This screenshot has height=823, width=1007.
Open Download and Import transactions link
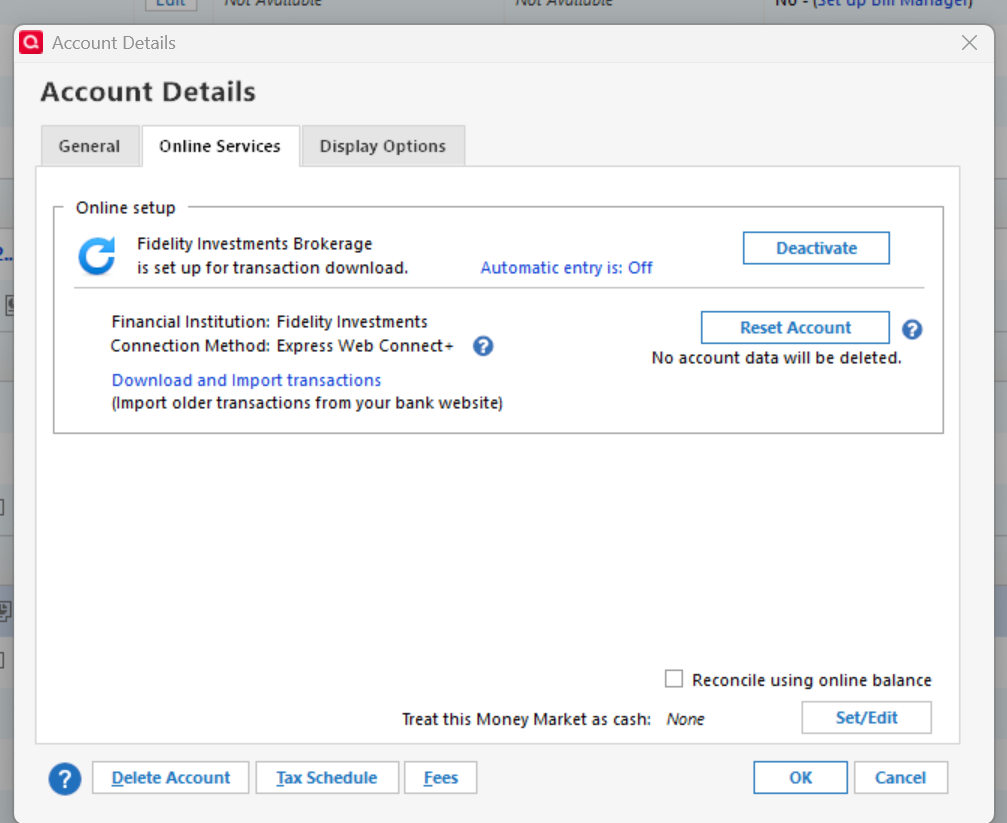pyautogui.click(x=247, y=380)
